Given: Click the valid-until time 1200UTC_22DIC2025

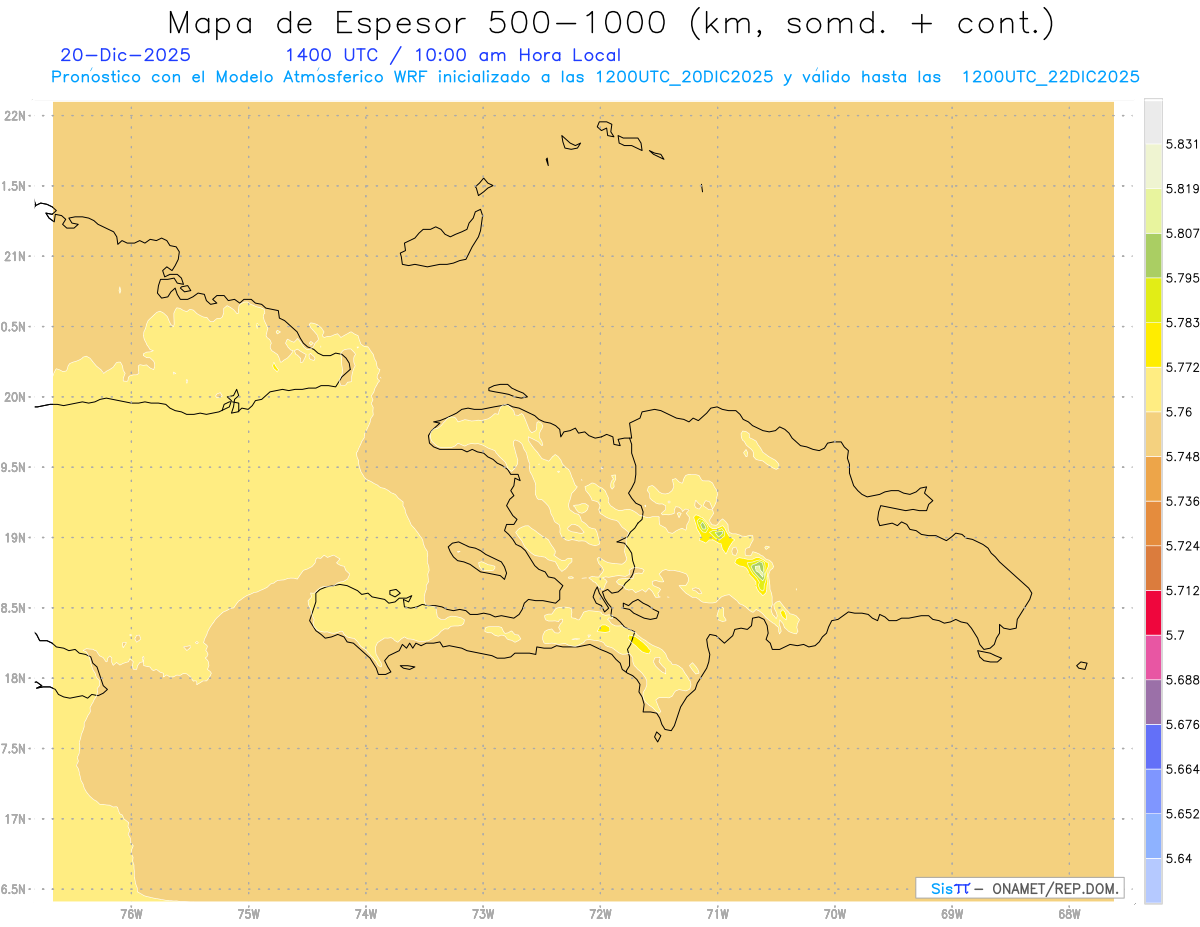Looking at the screenshot, I should [x=1050, y=77].
